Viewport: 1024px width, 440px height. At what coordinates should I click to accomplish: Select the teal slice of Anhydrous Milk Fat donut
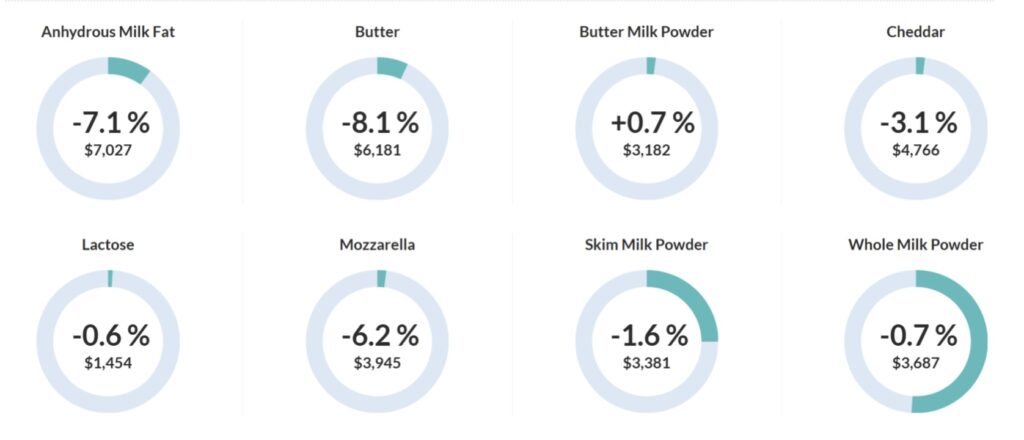tap(128, 68)
